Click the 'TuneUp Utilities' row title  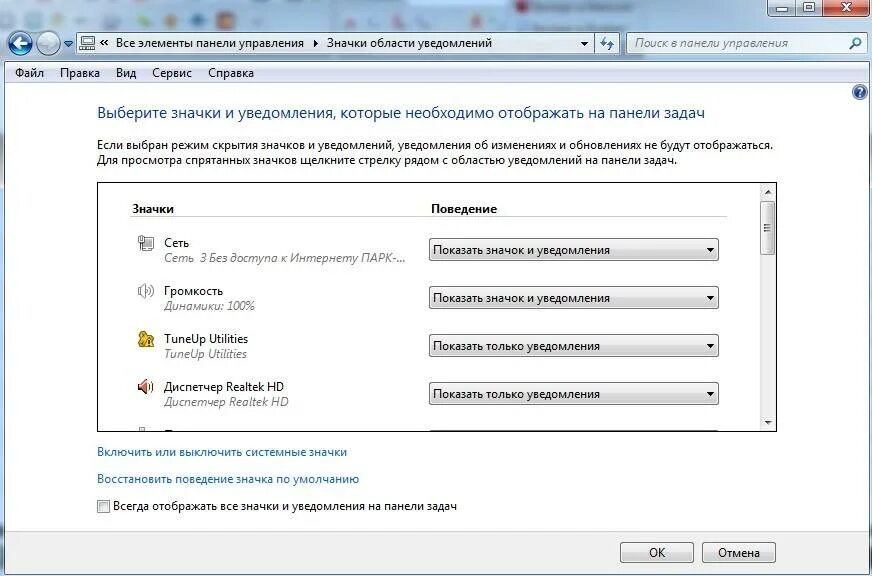coord(206,339)
